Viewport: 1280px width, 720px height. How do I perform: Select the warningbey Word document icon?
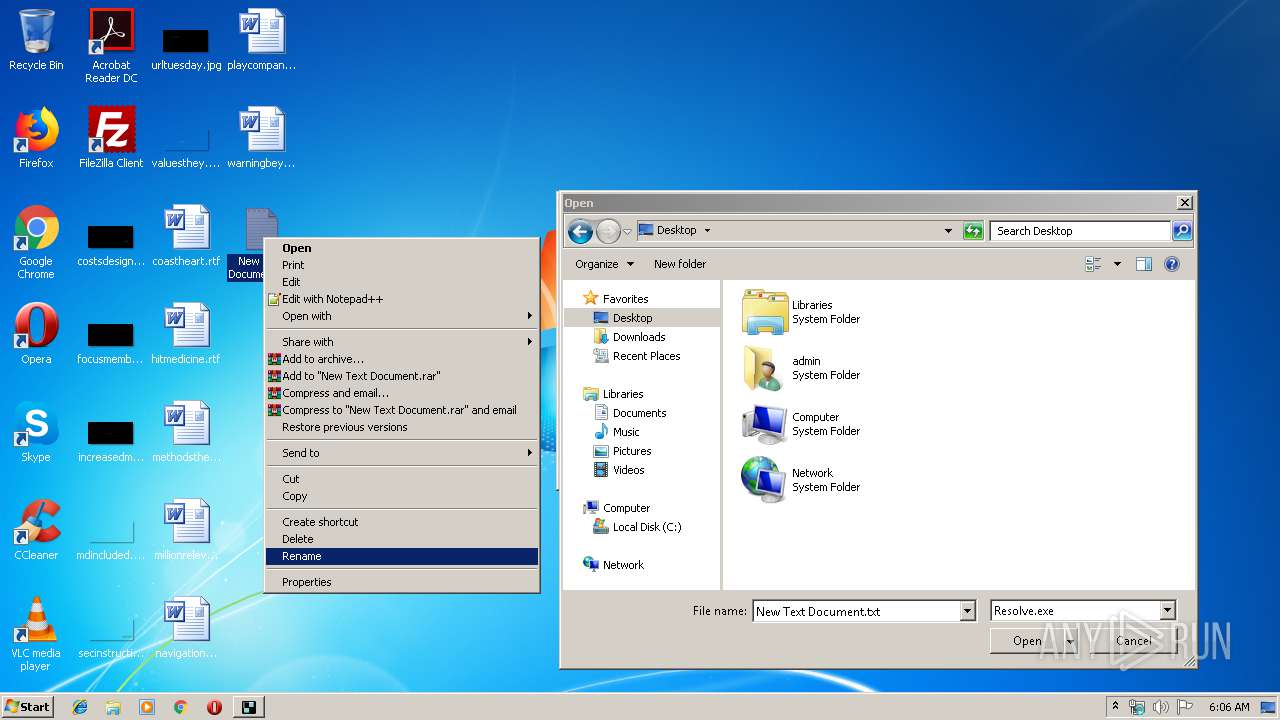tap(262, 138)
